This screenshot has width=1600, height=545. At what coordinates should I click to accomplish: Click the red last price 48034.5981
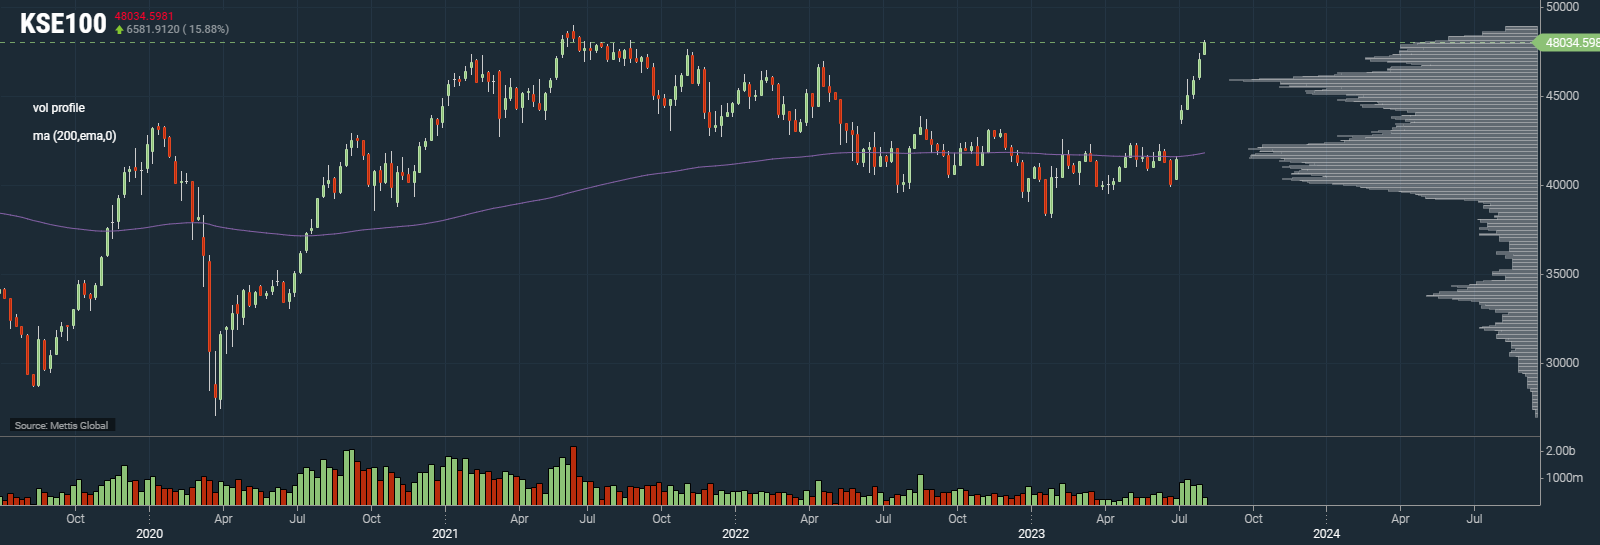coord(144,17)
